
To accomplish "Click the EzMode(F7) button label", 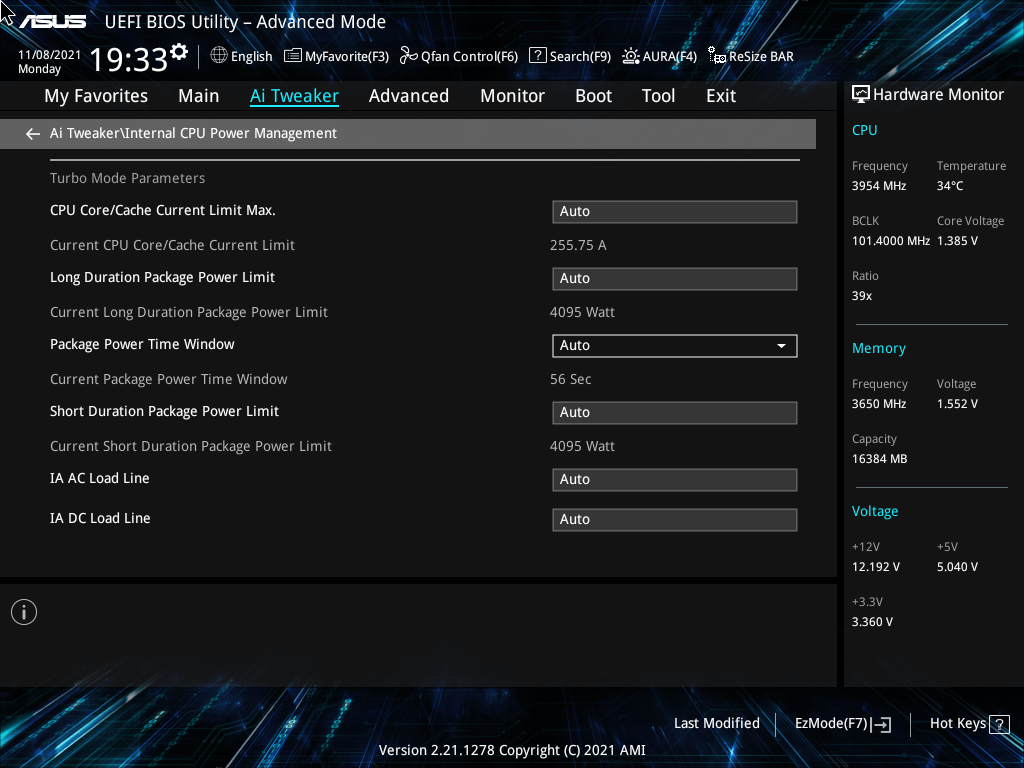I will point(831,724).
